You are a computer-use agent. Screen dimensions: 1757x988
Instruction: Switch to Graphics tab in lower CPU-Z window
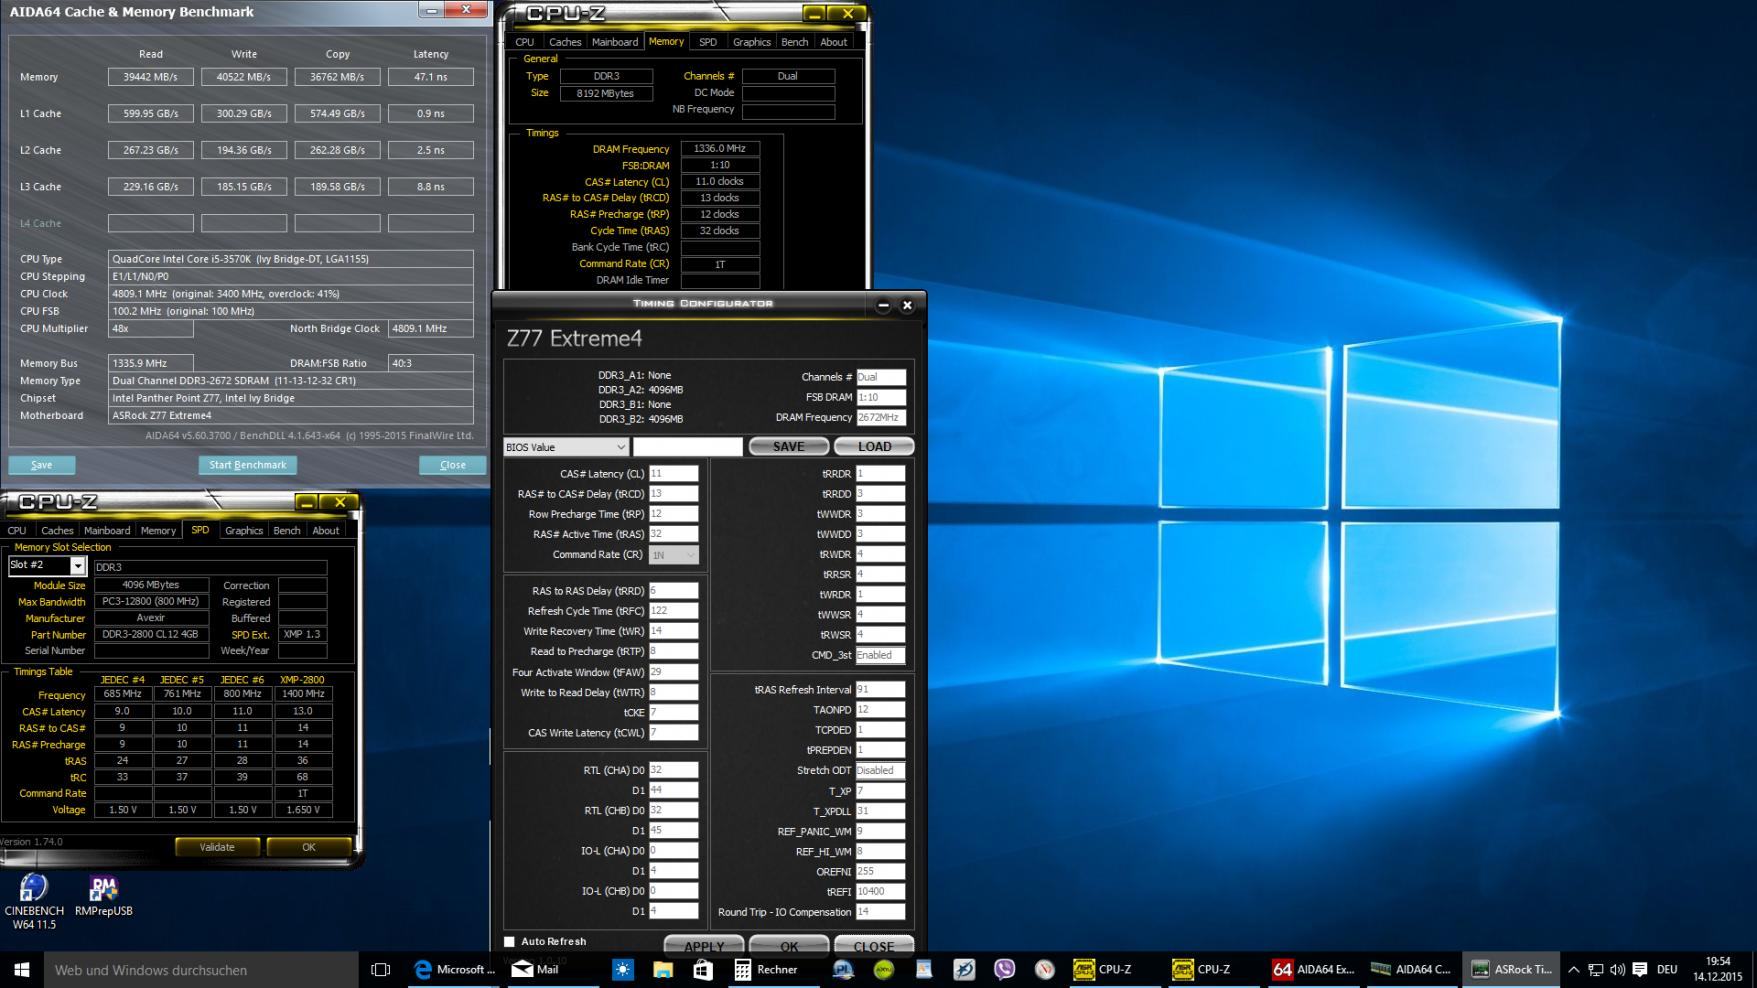point(243,531)
